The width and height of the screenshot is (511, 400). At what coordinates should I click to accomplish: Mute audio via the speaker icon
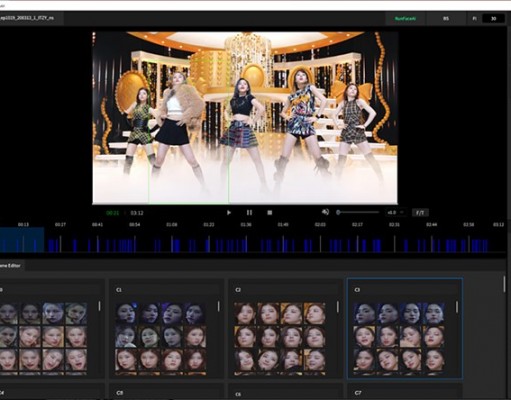click(x=325, y=212)
